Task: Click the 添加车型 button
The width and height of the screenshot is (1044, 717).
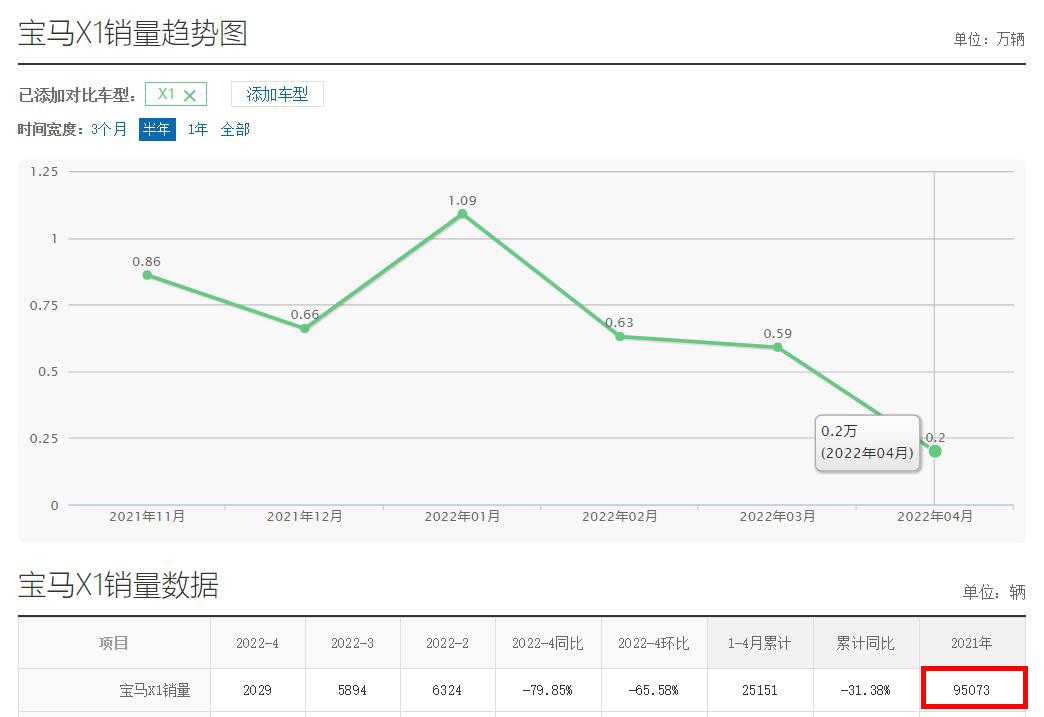Action: [277, 94]
